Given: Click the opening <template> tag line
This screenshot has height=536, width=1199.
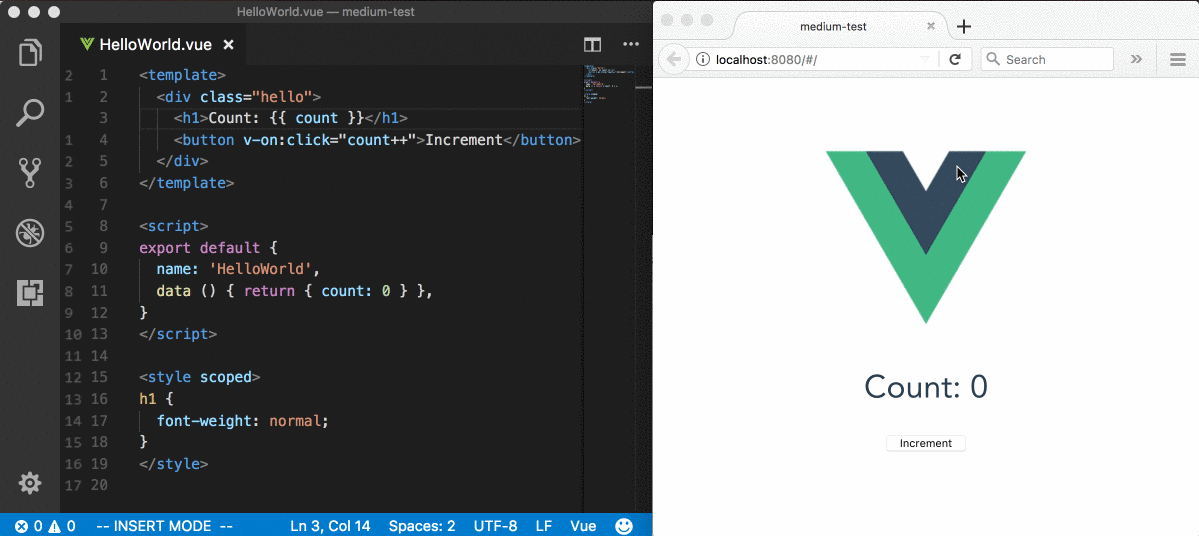Looking at the screenshot, I should pos(182,76).
